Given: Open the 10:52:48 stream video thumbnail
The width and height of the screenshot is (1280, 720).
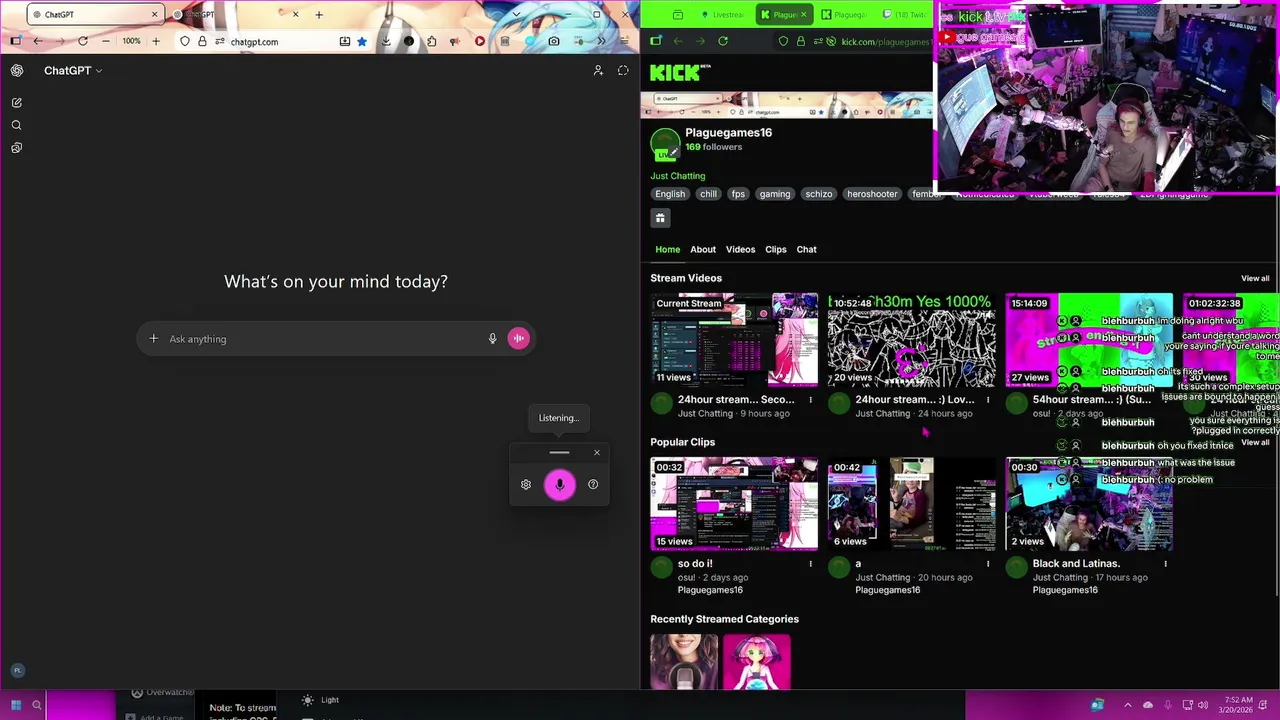Looking at the screenshot, I should pos(911,340).
